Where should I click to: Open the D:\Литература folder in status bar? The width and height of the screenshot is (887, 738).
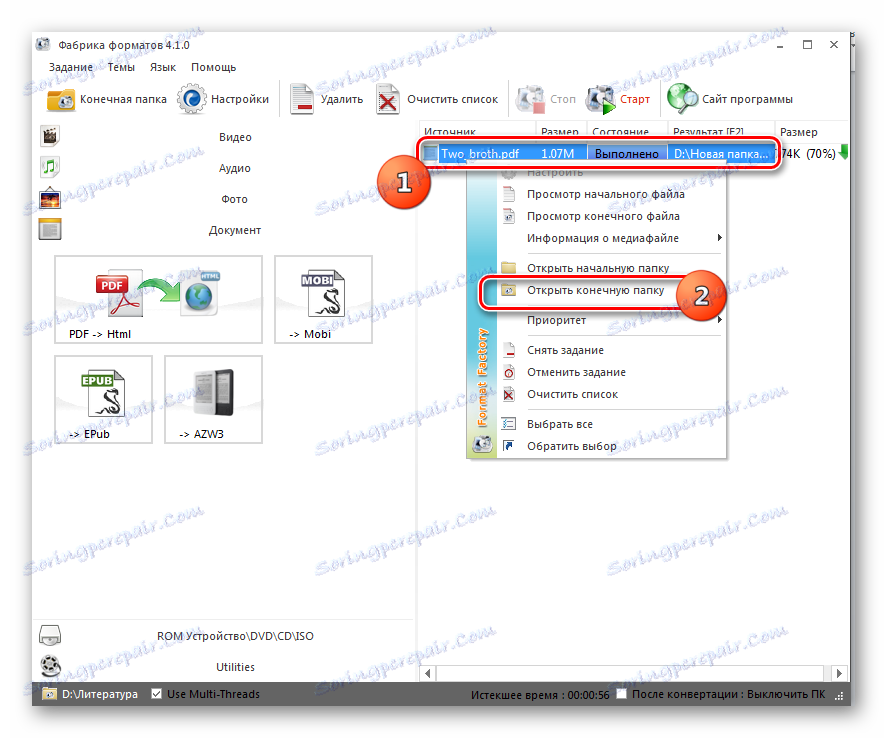point(91,694)
